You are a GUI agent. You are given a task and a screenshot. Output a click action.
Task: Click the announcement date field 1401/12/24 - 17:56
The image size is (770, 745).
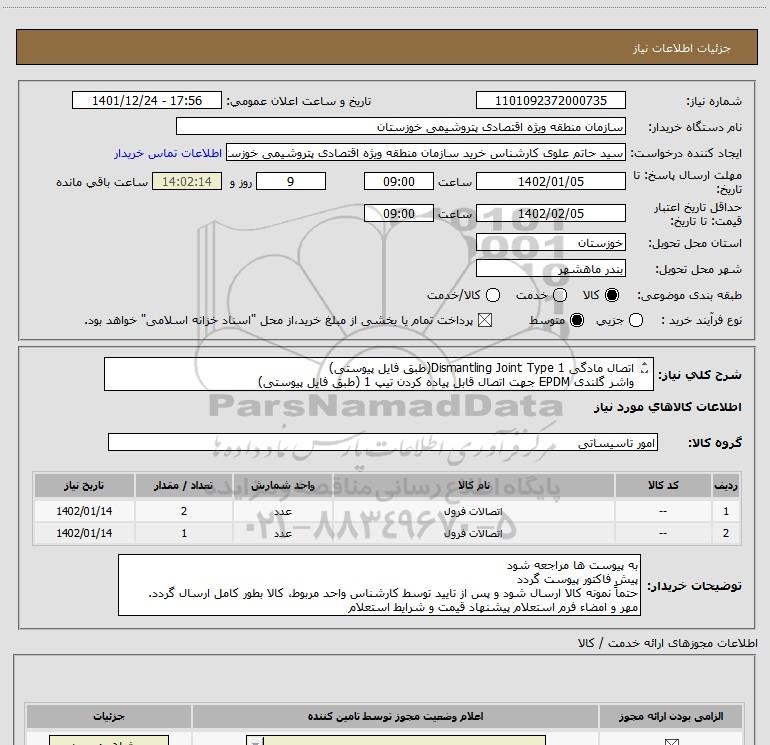click(147, 100)
